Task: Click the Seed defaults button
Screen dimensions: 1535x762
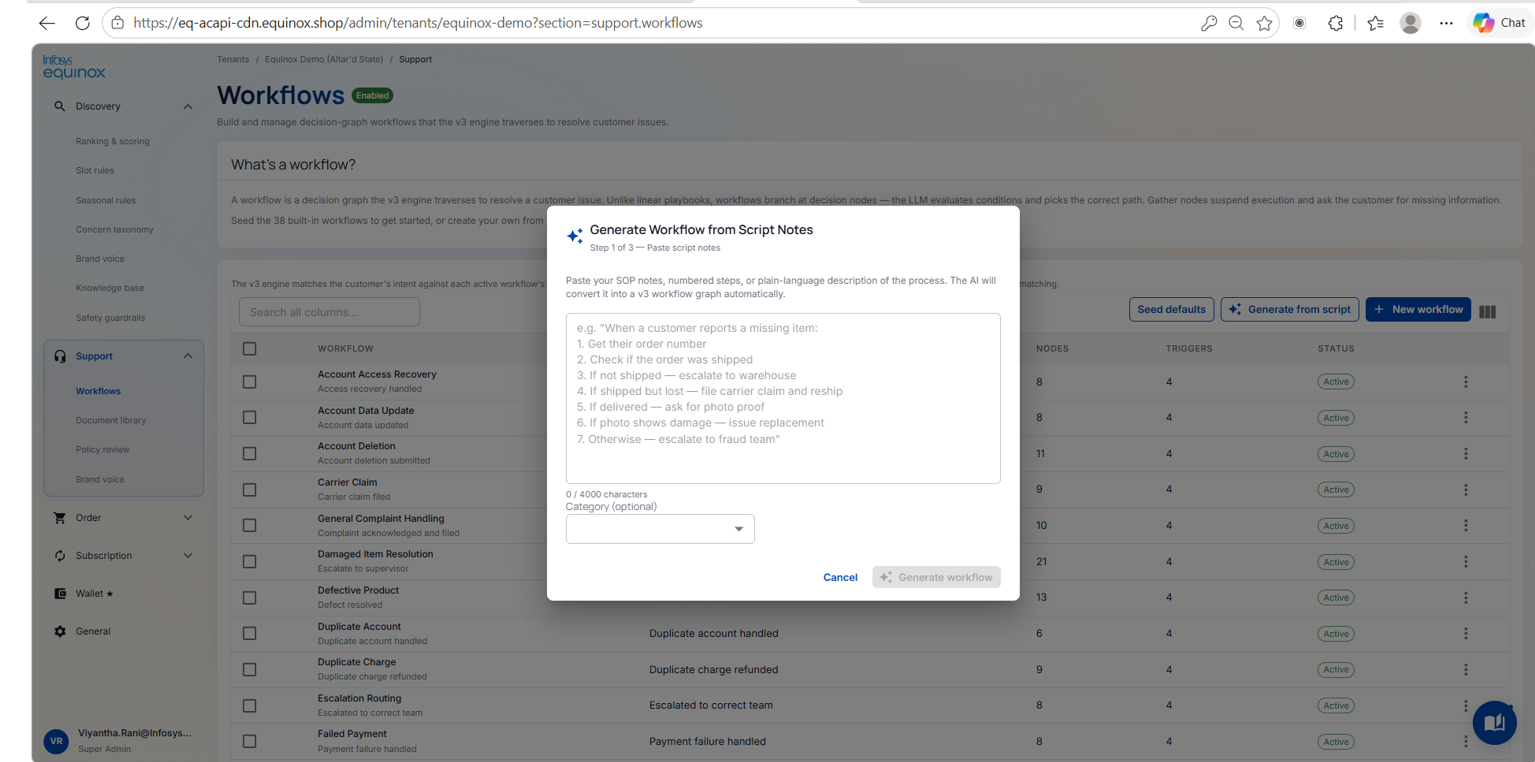Action: [1171, 309]
